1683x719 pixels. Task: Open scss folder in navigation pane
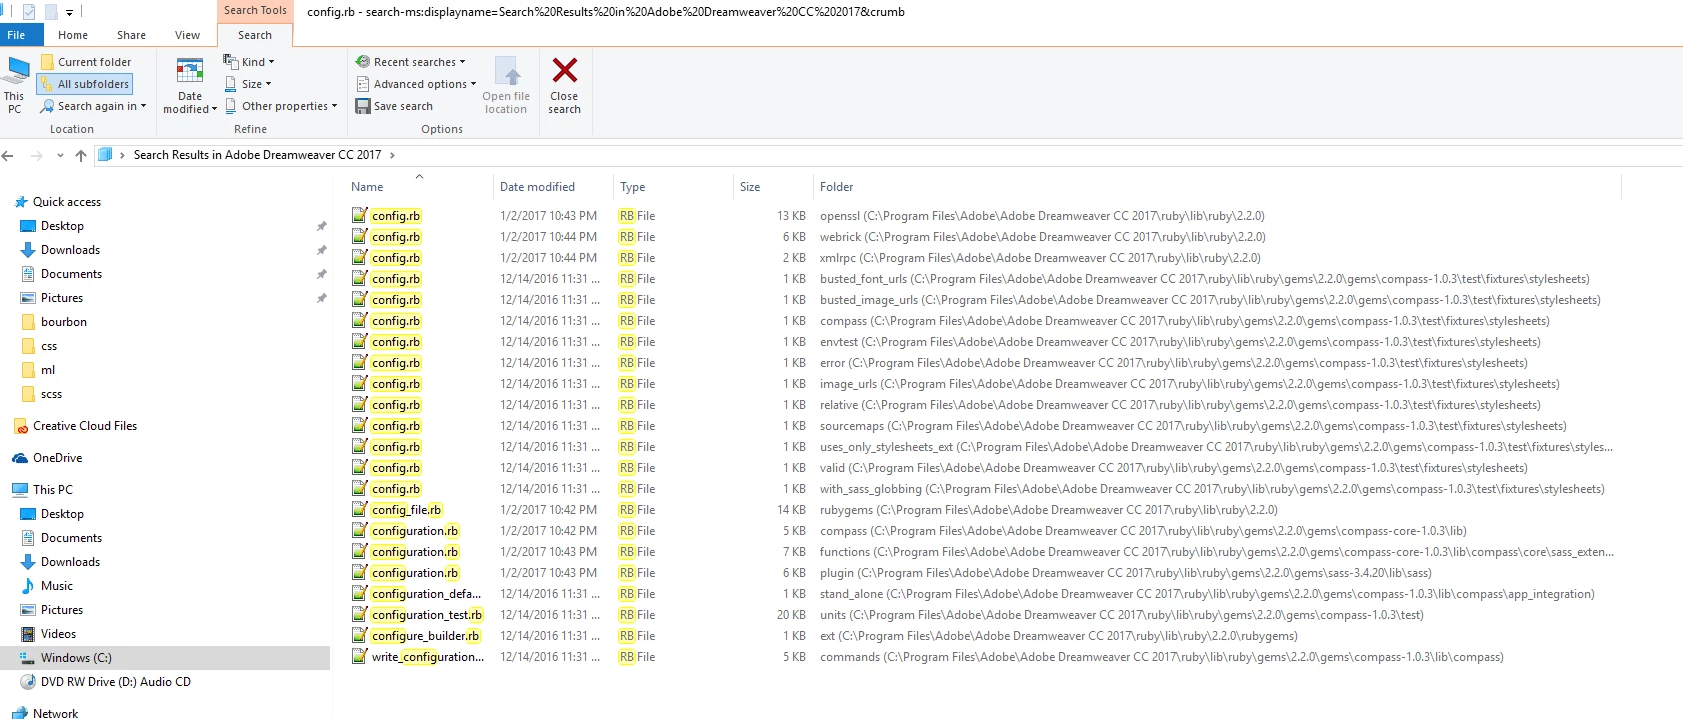(51, 394)
